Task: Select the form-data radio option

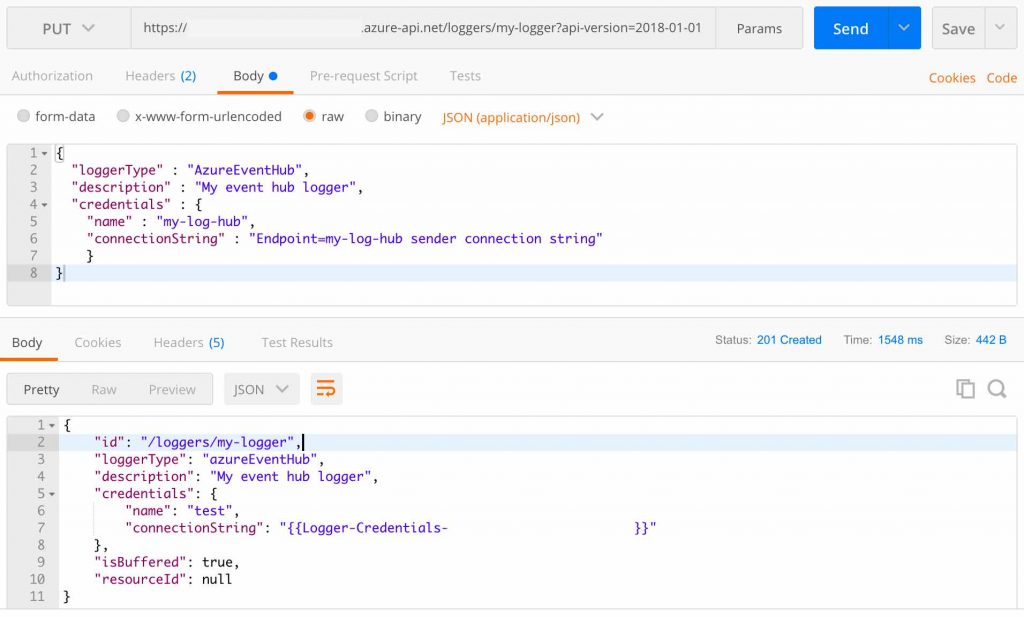Action: [x=24, y=116]
